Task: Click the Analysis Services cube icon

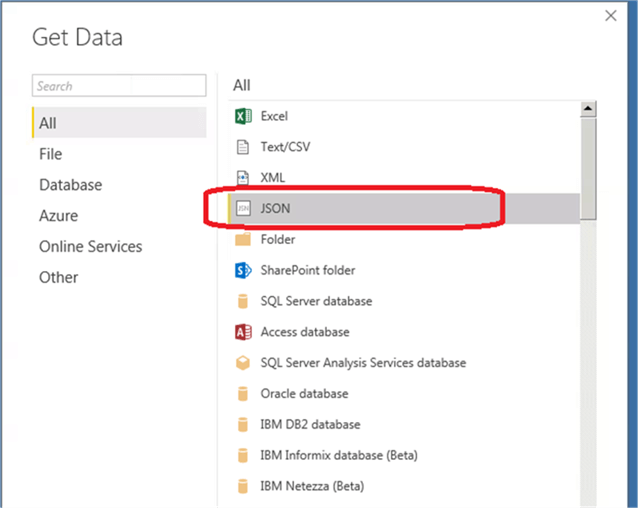Action: [x=243, y=363]
